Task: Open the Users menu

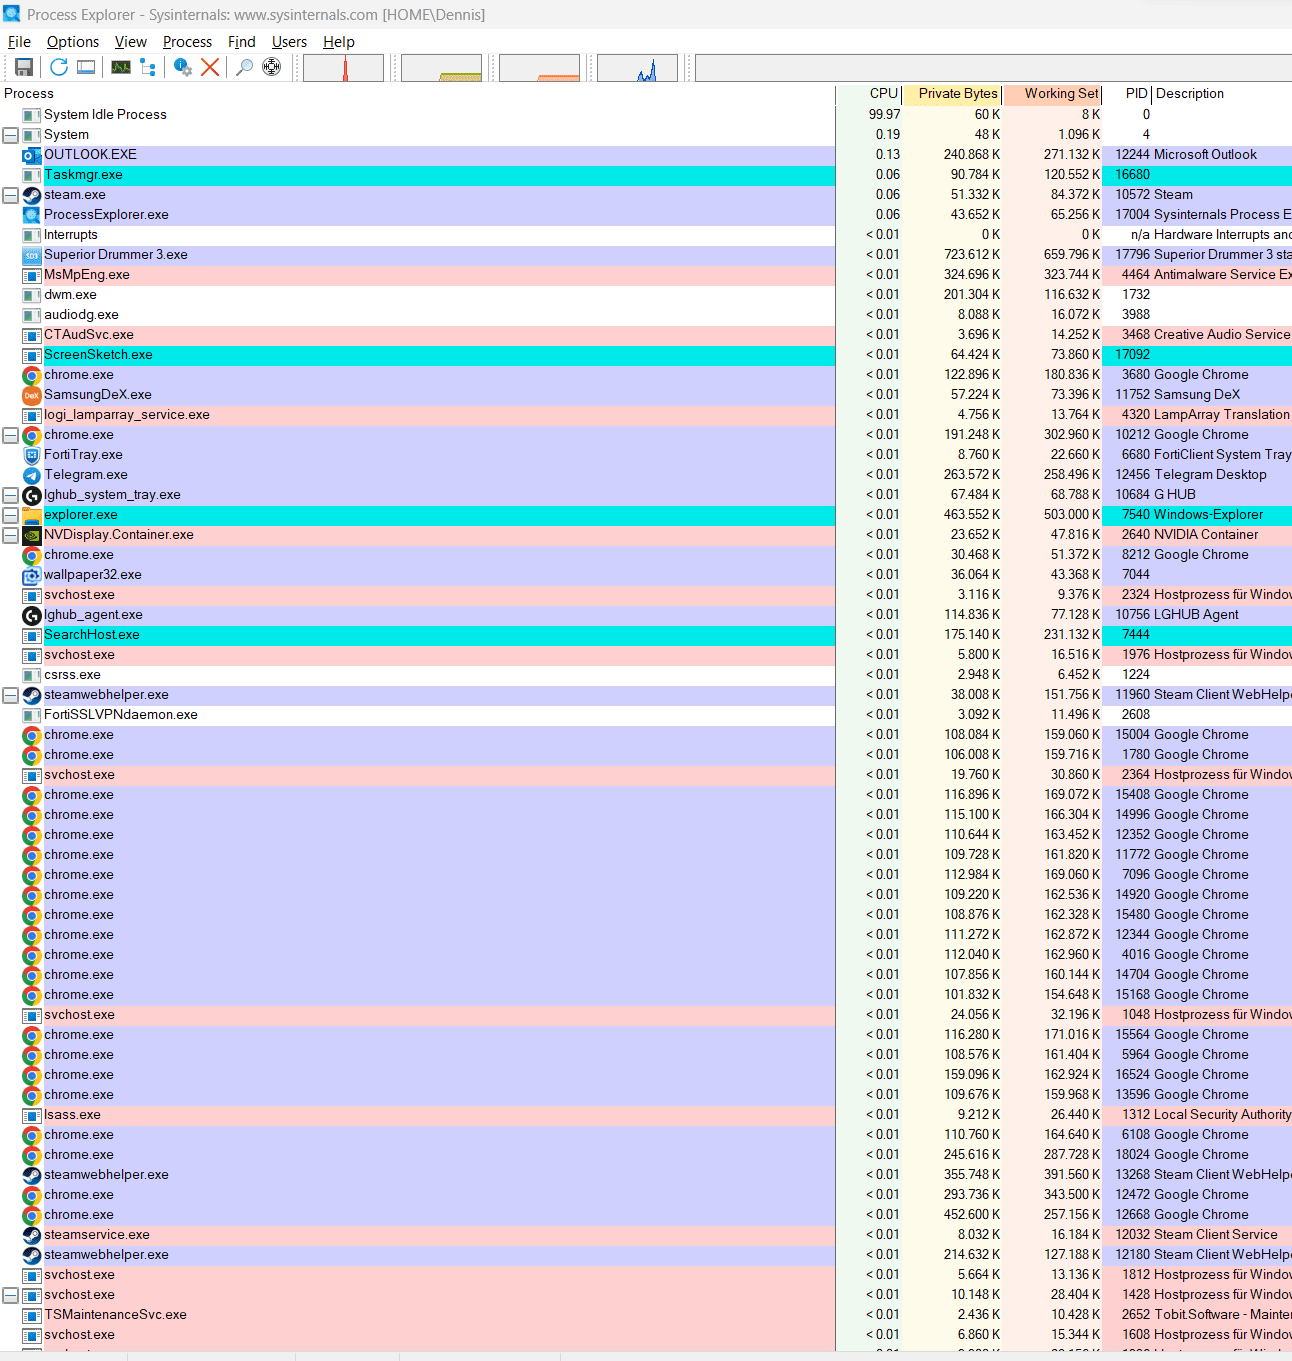Action: coord(289,42)
